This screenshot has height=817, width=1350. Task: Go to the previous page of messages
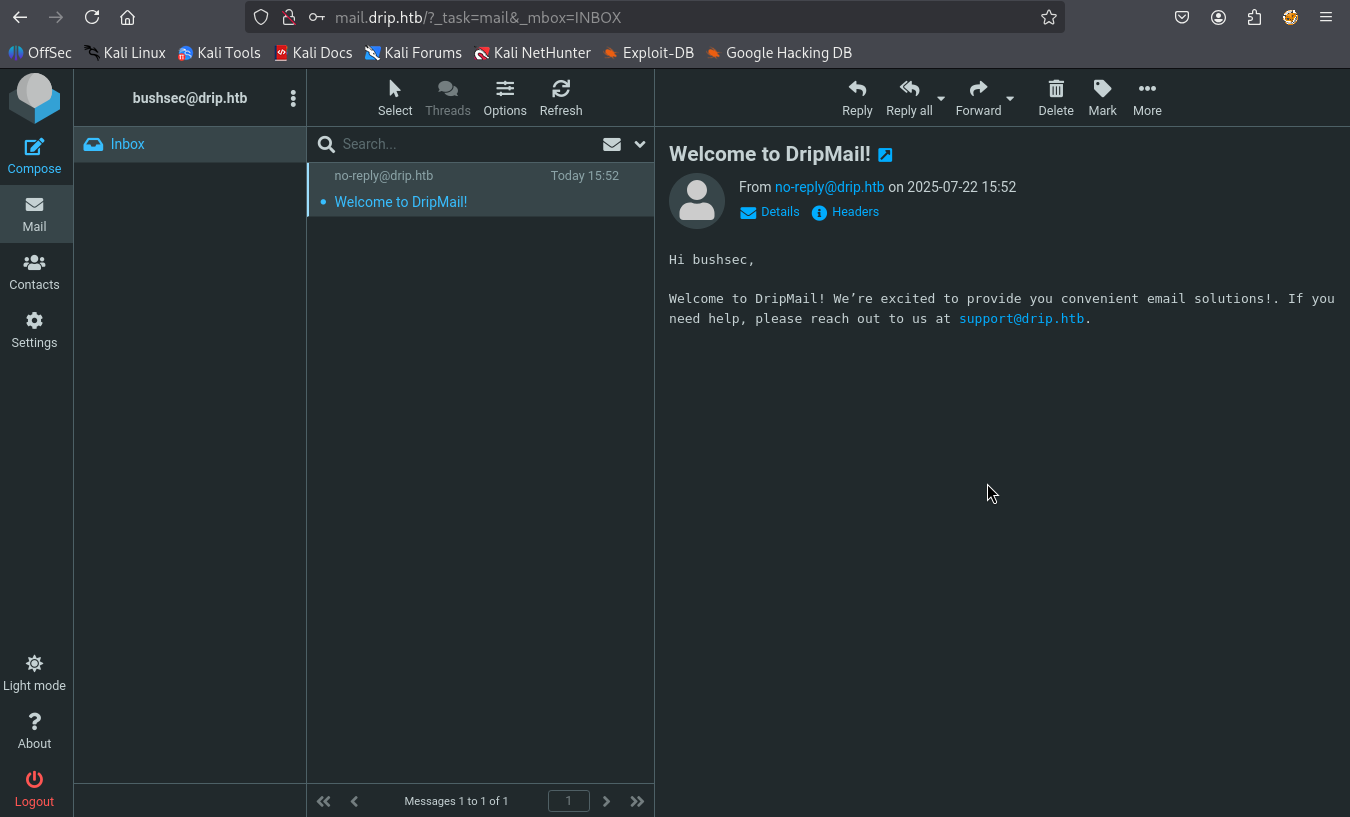(x=354, y=801)
